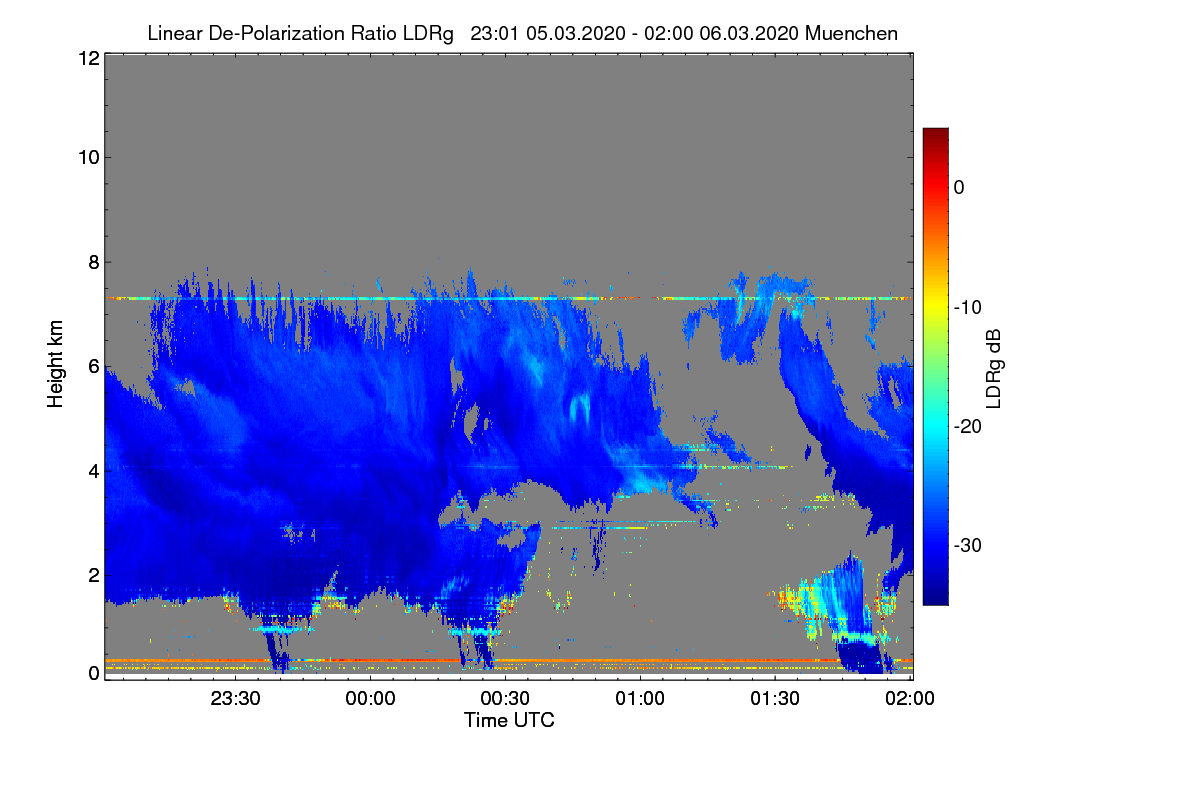Click the colorbar value -20
1200x800 pixels.
coord(966,427)
